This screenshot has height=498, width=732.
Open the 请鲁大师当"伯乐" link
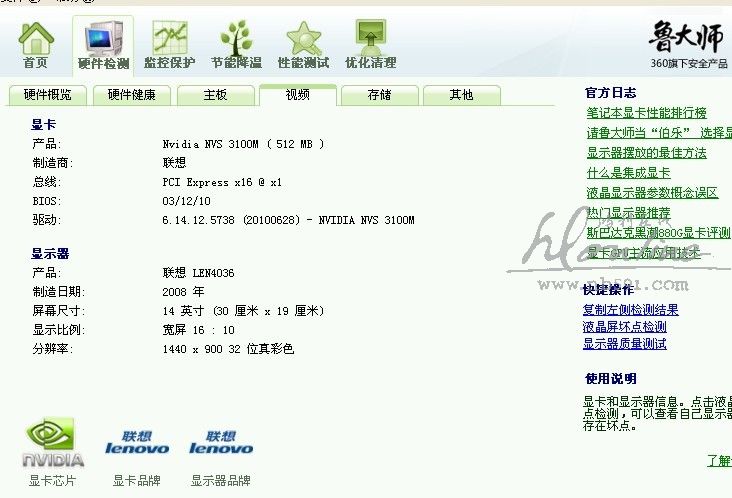(659, 133)
